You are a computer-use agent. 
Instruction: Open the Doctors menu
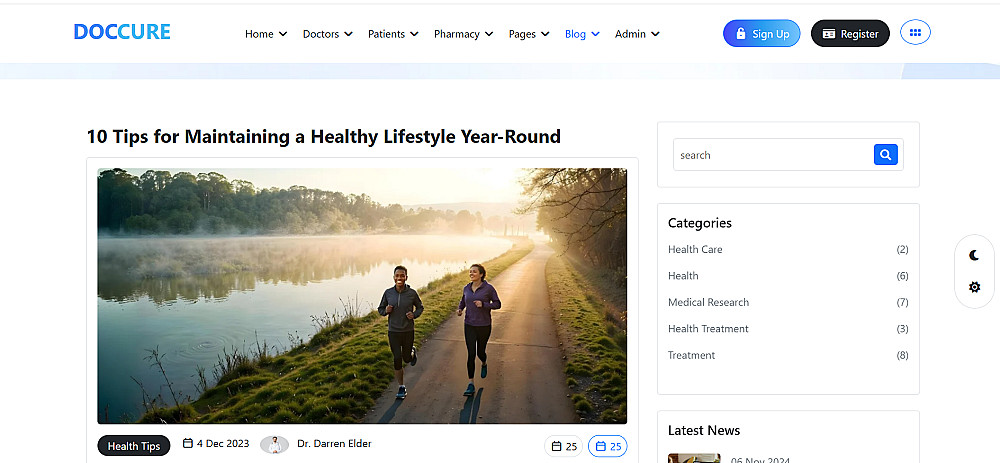(328, 34)
